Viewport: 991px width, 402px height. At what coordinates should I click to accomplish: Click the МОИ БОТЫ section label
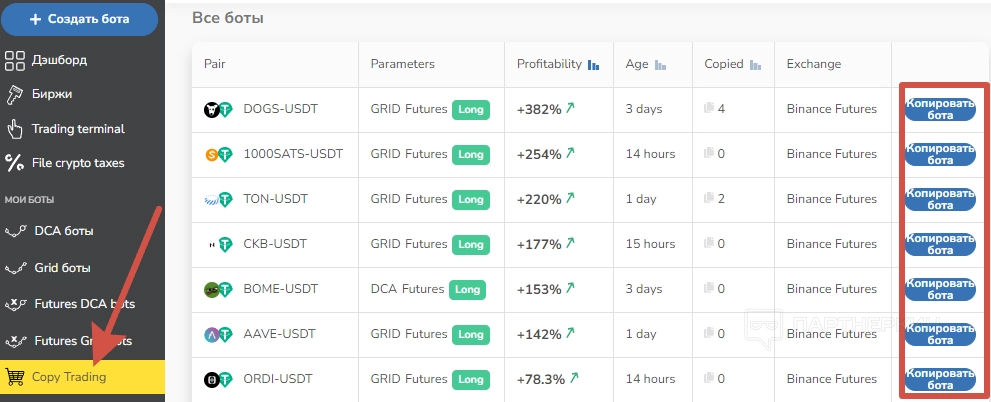[30, 200]
